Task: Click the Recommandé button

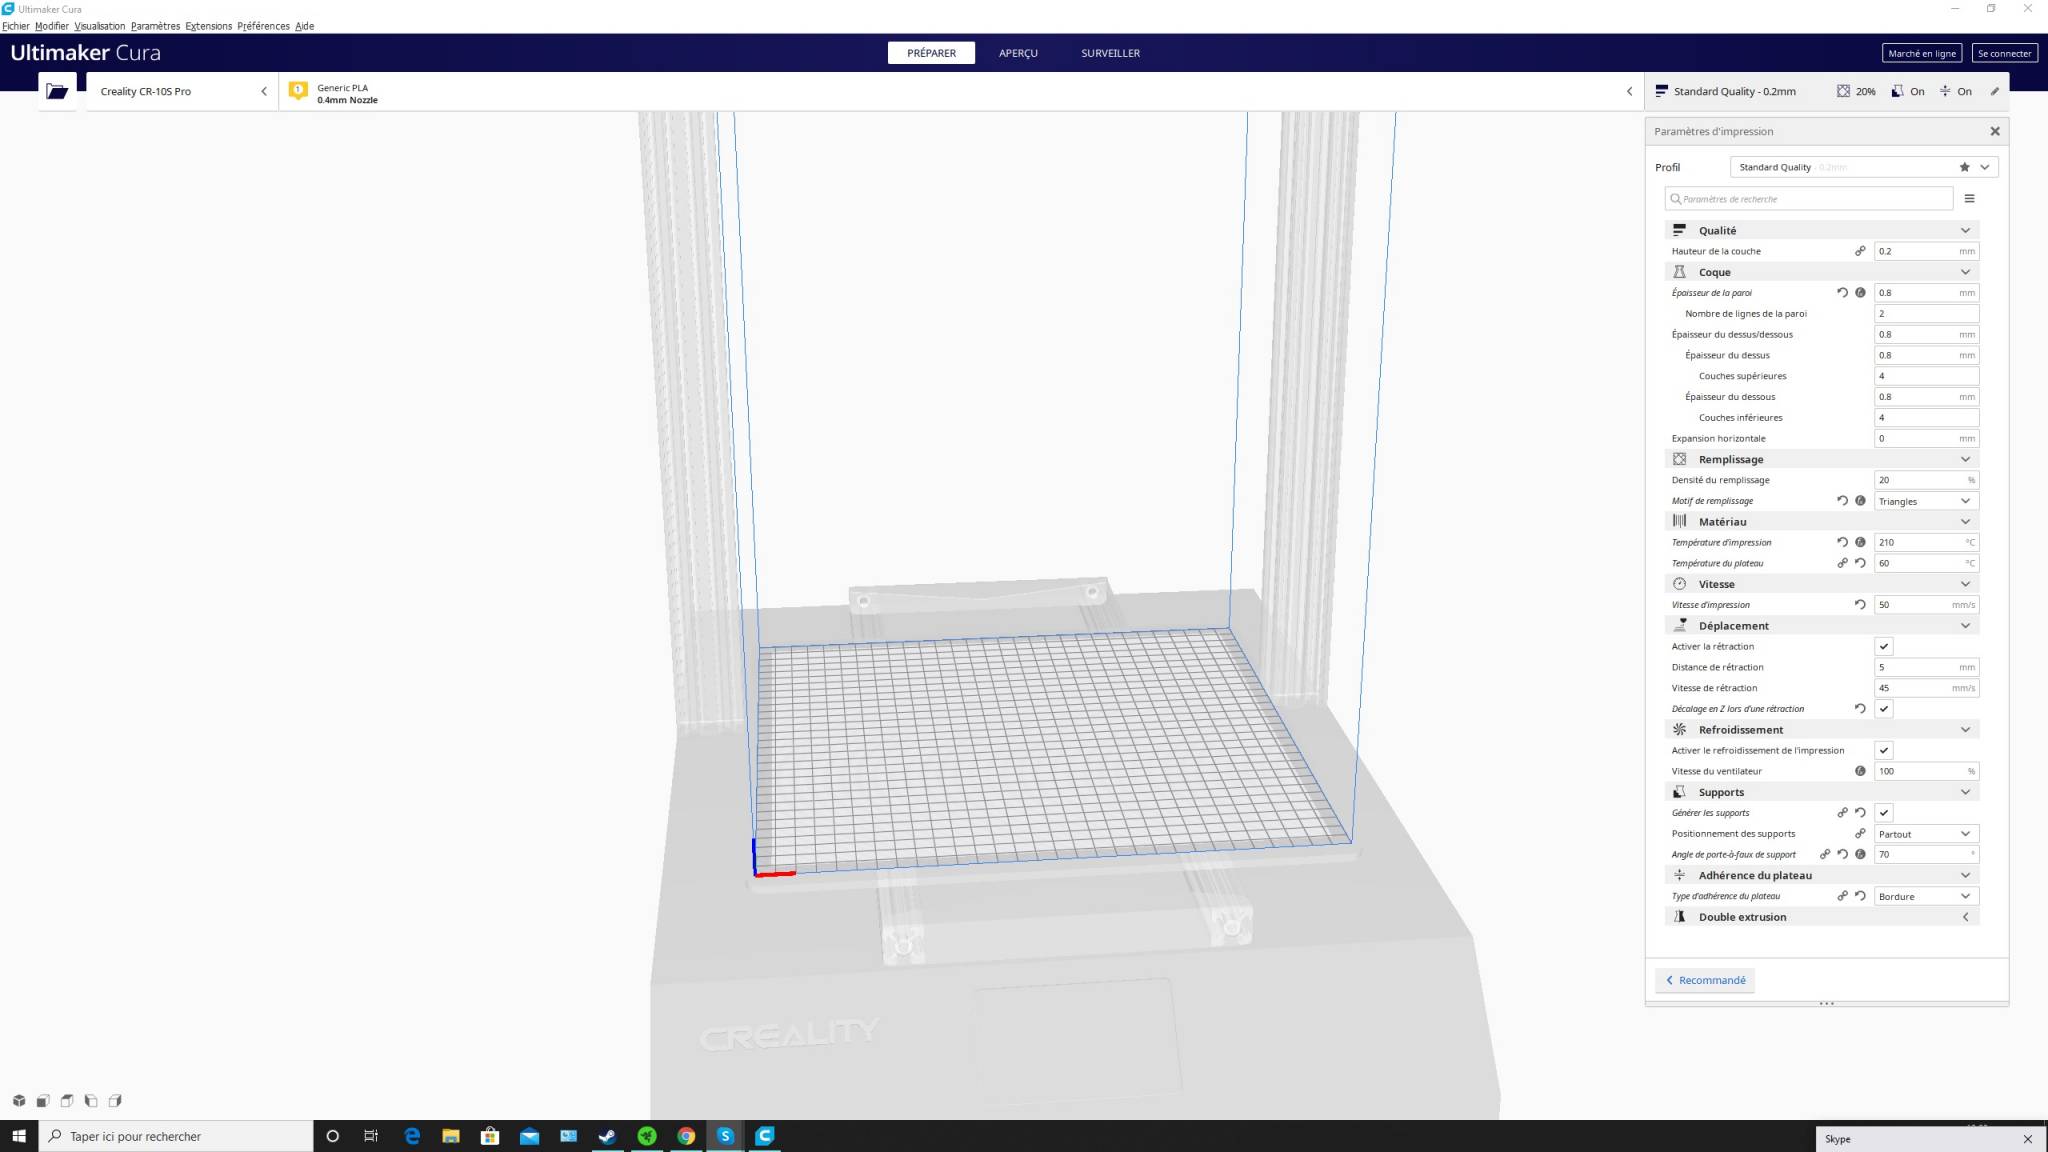Action: click(1705, 980)
